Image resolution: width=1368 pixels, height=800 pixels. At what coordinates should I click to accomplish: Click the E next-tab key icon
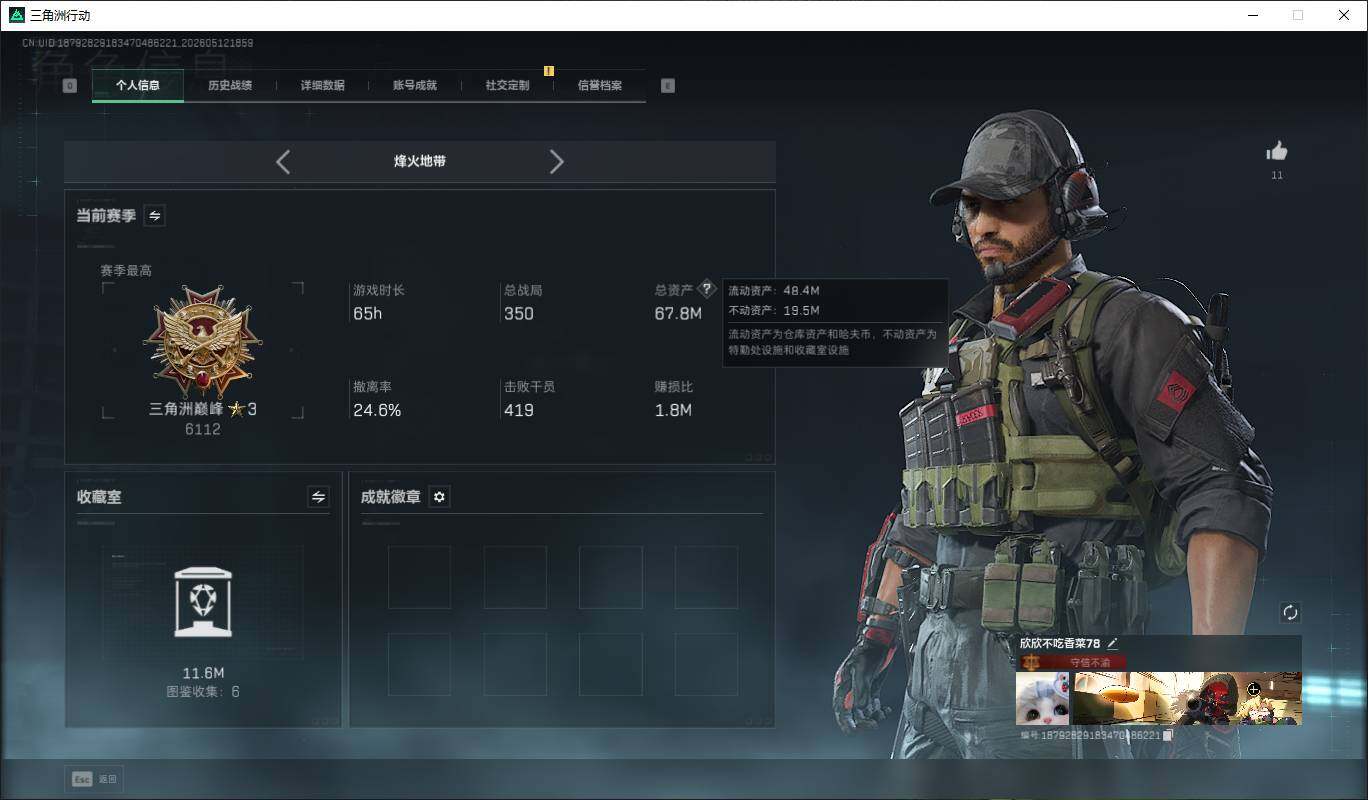(x=668, y=86)
